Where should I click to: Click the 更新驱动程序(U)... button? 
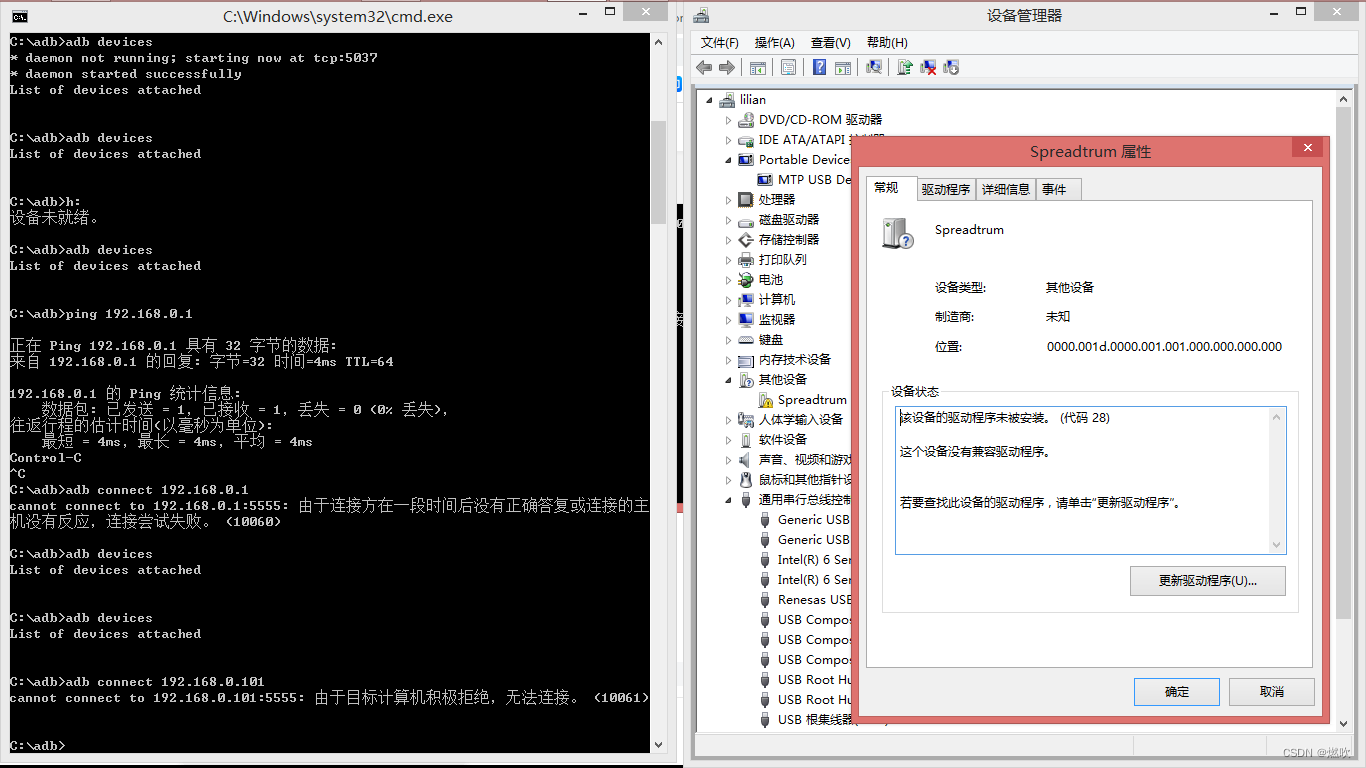[x=1208, y=581]
